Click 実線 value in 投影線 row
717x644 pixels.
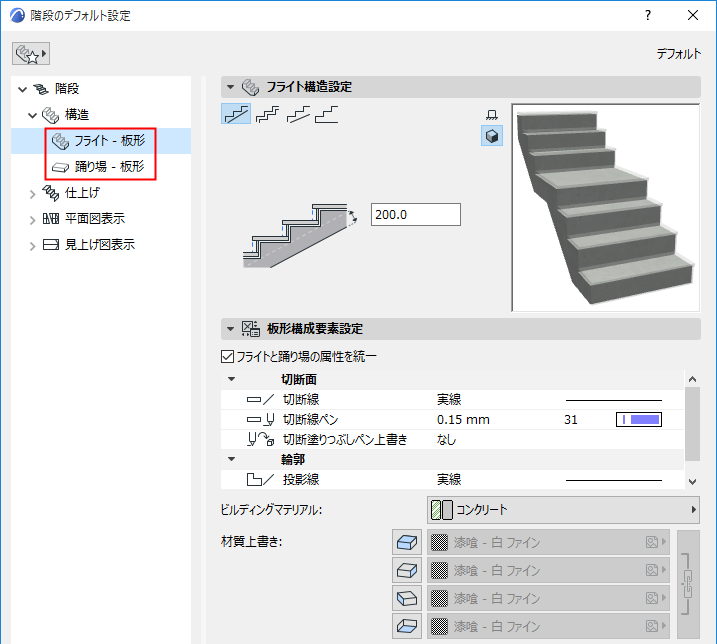tap(449, 479)
